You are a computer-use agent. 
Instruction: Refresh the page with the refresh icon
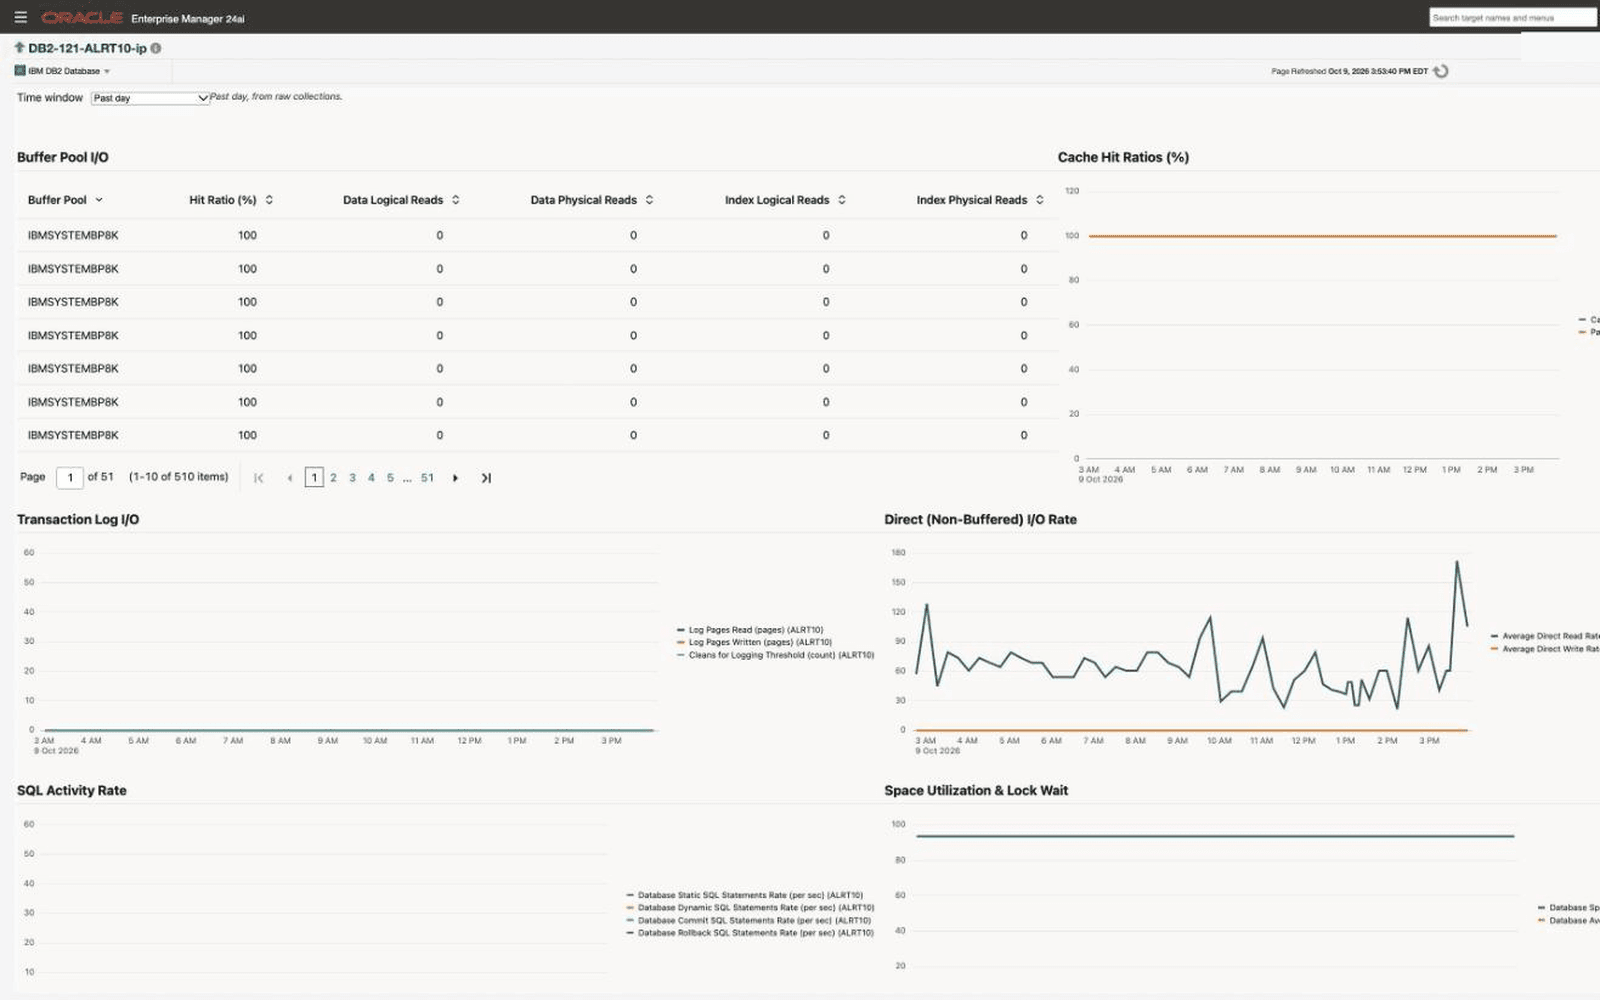[x=1441, y=71]
